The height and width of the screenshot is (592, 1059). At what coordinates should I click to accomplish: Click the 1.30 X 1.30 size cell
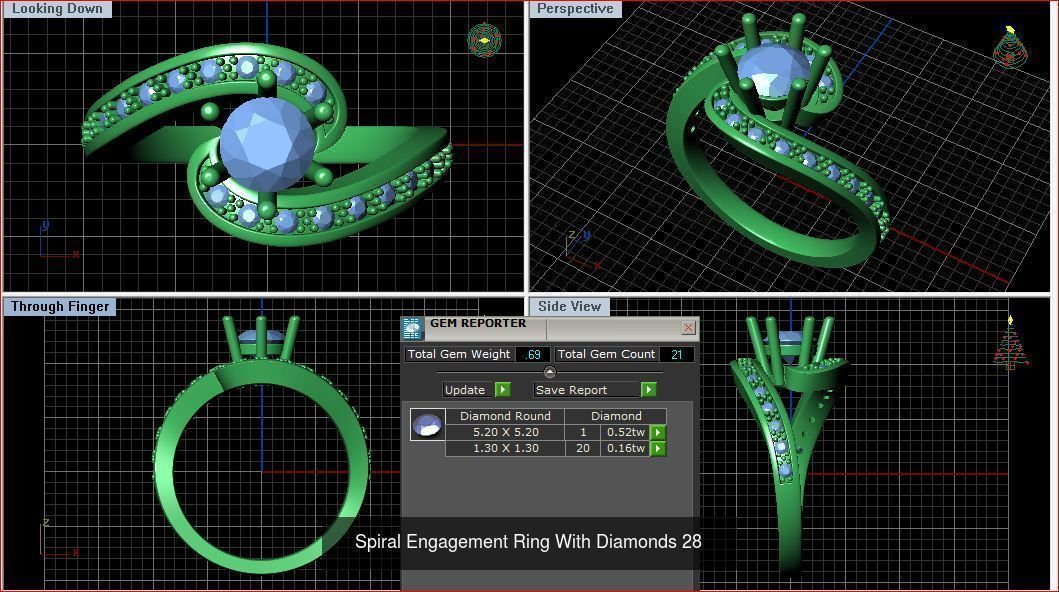tap(505, 448)
